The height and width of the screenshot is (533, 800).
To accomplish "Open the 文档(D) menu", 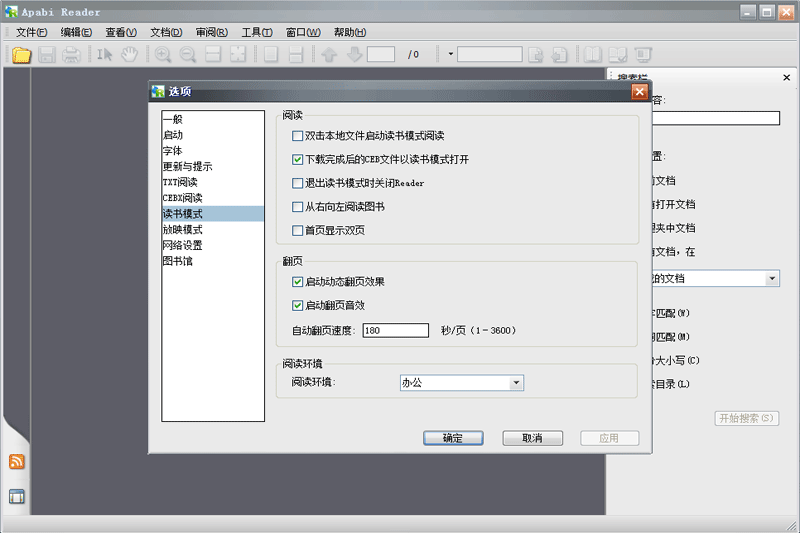I will (166, 32).
